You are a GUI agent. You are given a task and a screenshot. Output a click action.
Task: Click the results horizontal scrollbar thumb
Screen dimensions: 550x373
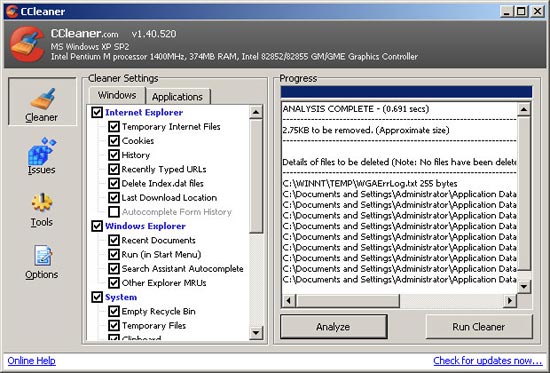tap(348, 301)
